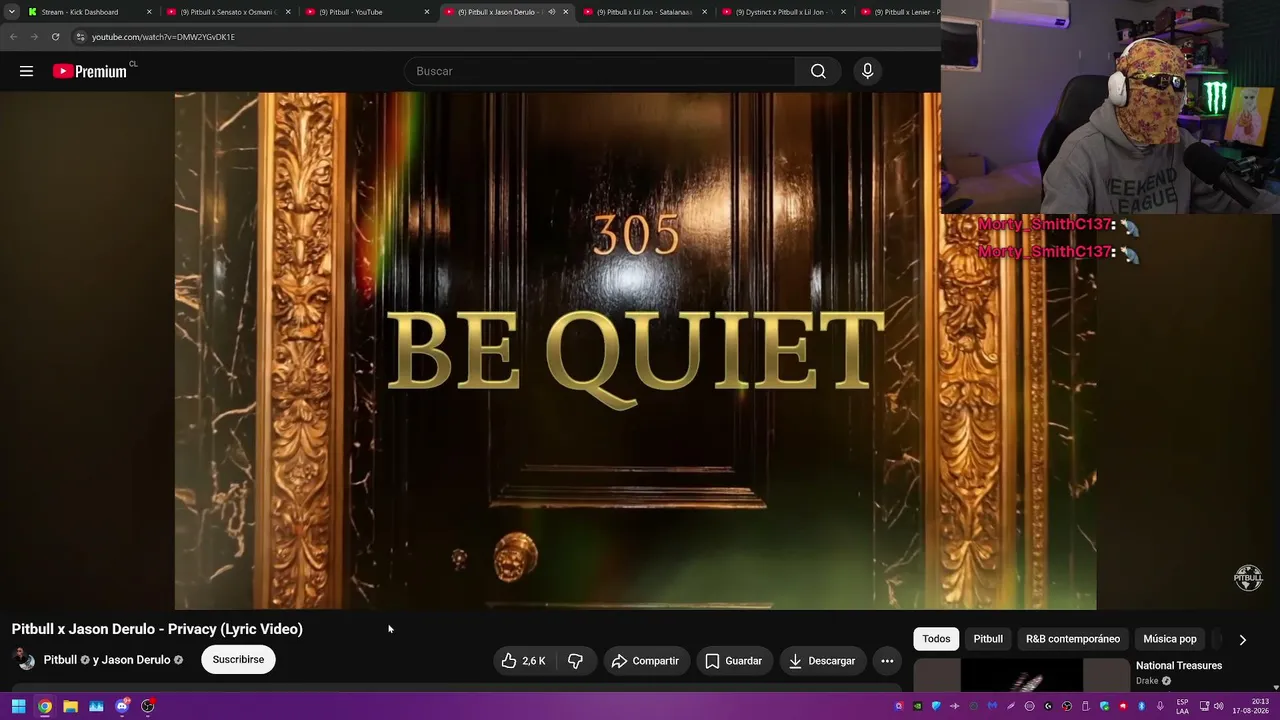Image resolution: width=1280 pixels, height=720 pixels.
Task: Open the Photos app from the taskbar
Action: tap(96, 706)
